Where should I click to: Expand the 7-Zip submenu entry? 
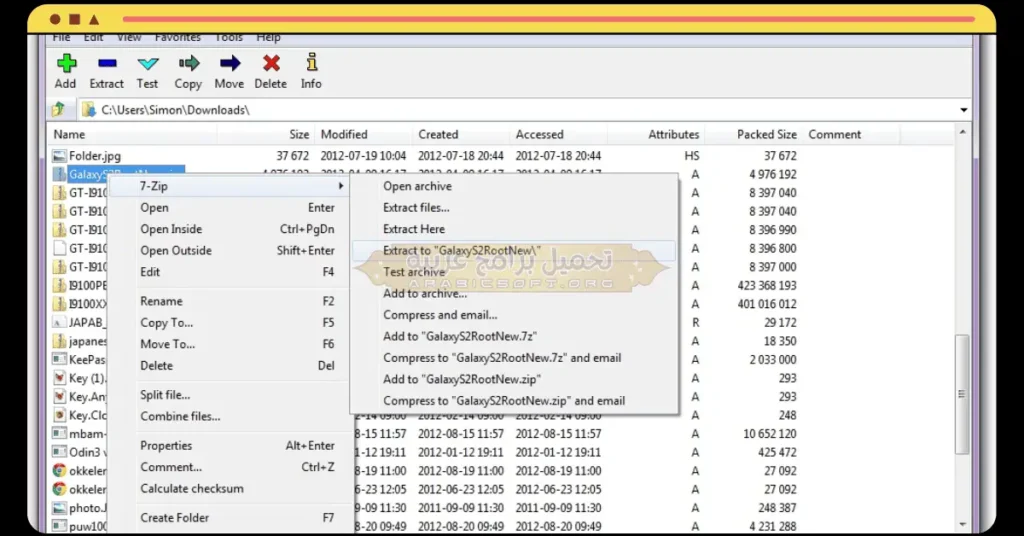(x=229, y=186)
